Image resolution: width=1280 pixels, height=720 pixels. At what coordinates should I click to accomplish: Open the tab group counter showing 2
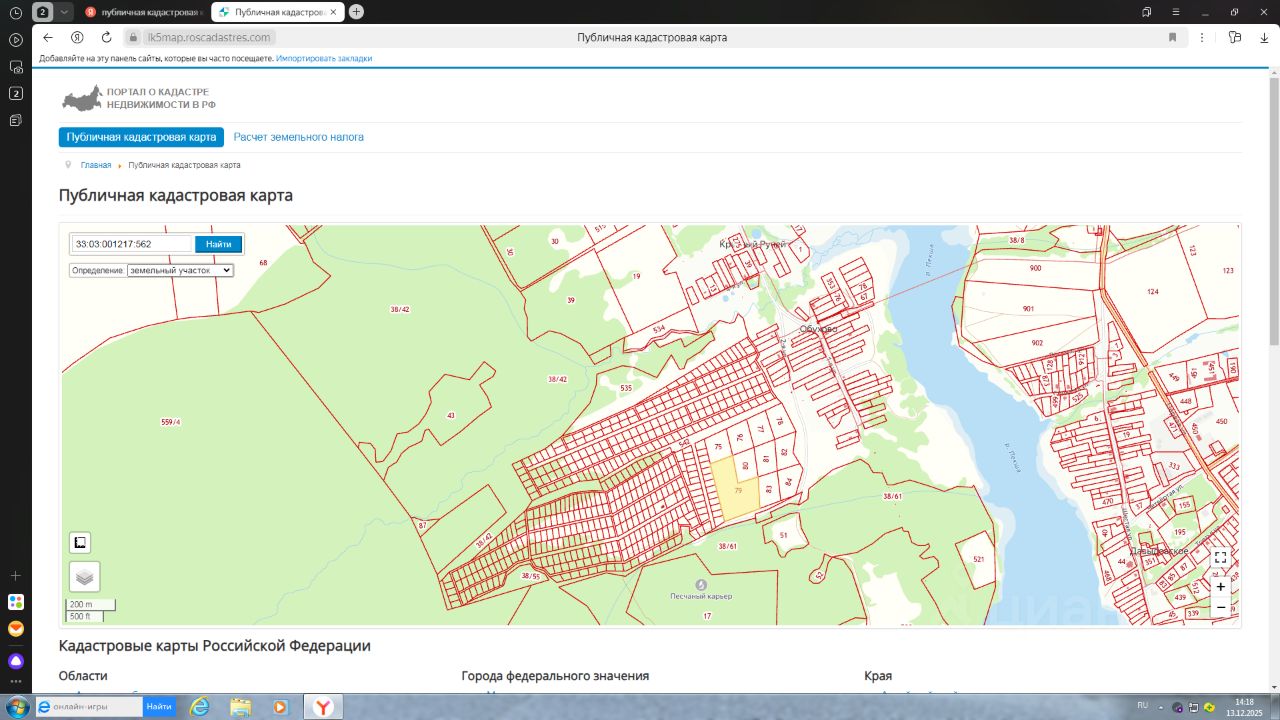point(43,12)
